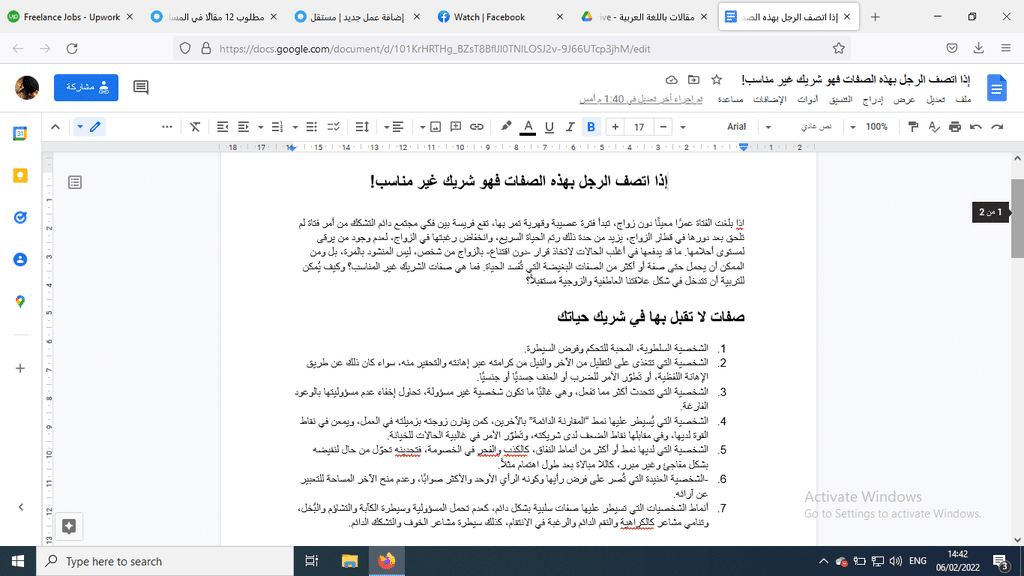Screen dimensions: 1024x576
Task: Decrease font size with the minus button
Action: tap(664, 127)
